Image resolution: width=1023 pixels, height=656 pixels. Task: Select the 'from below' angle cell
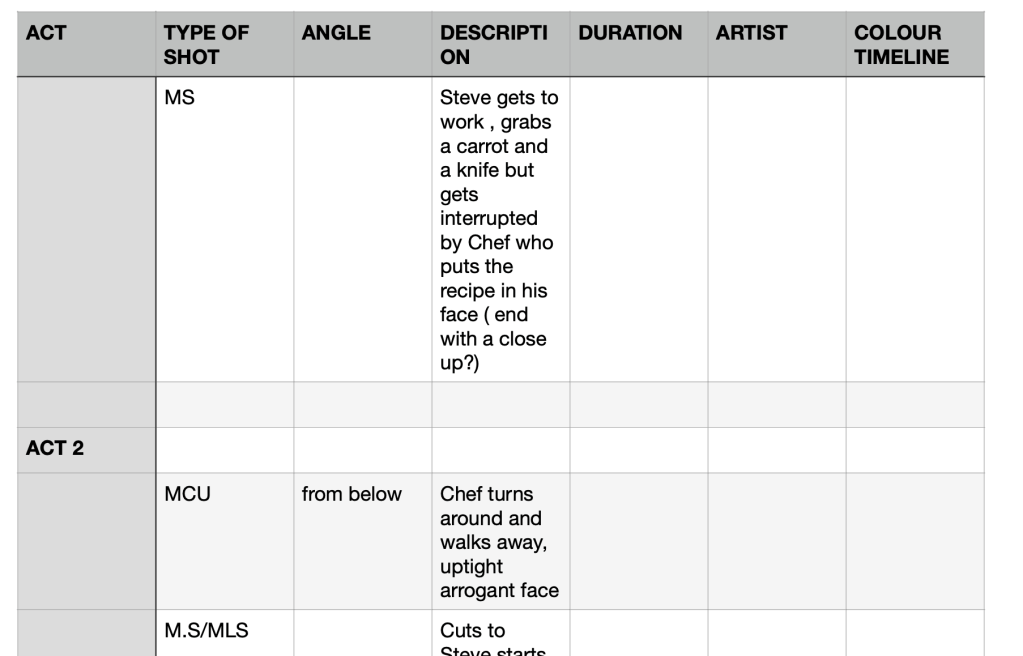click(x=362, y=541)
